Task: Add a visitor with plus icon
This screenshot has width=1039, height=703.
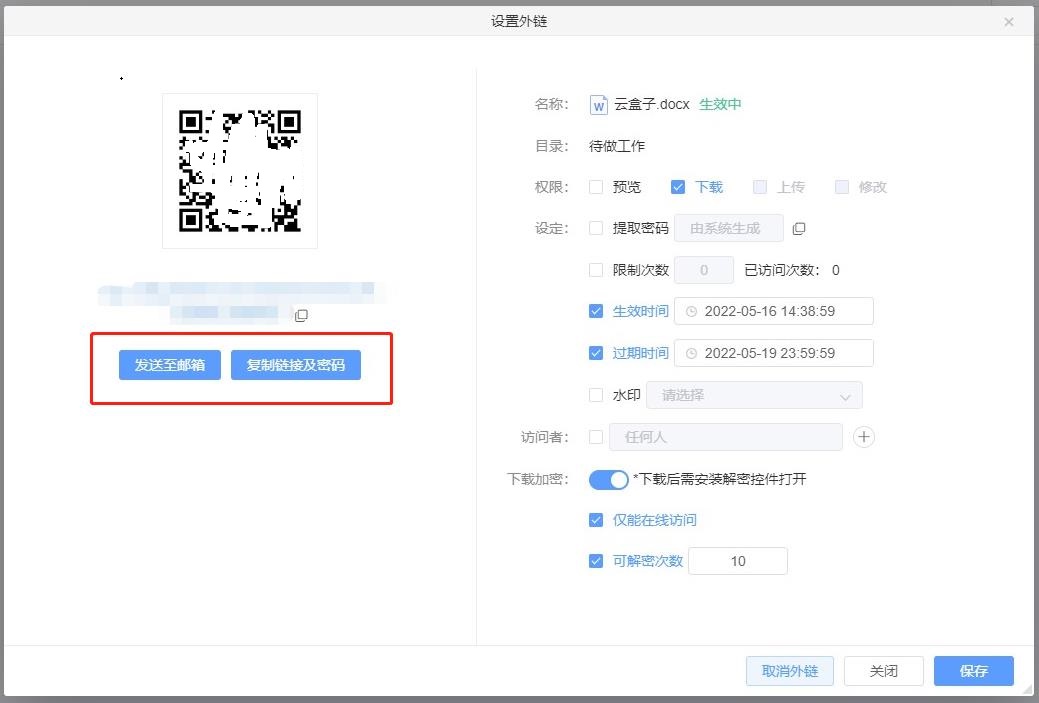Action: (863, 437)
